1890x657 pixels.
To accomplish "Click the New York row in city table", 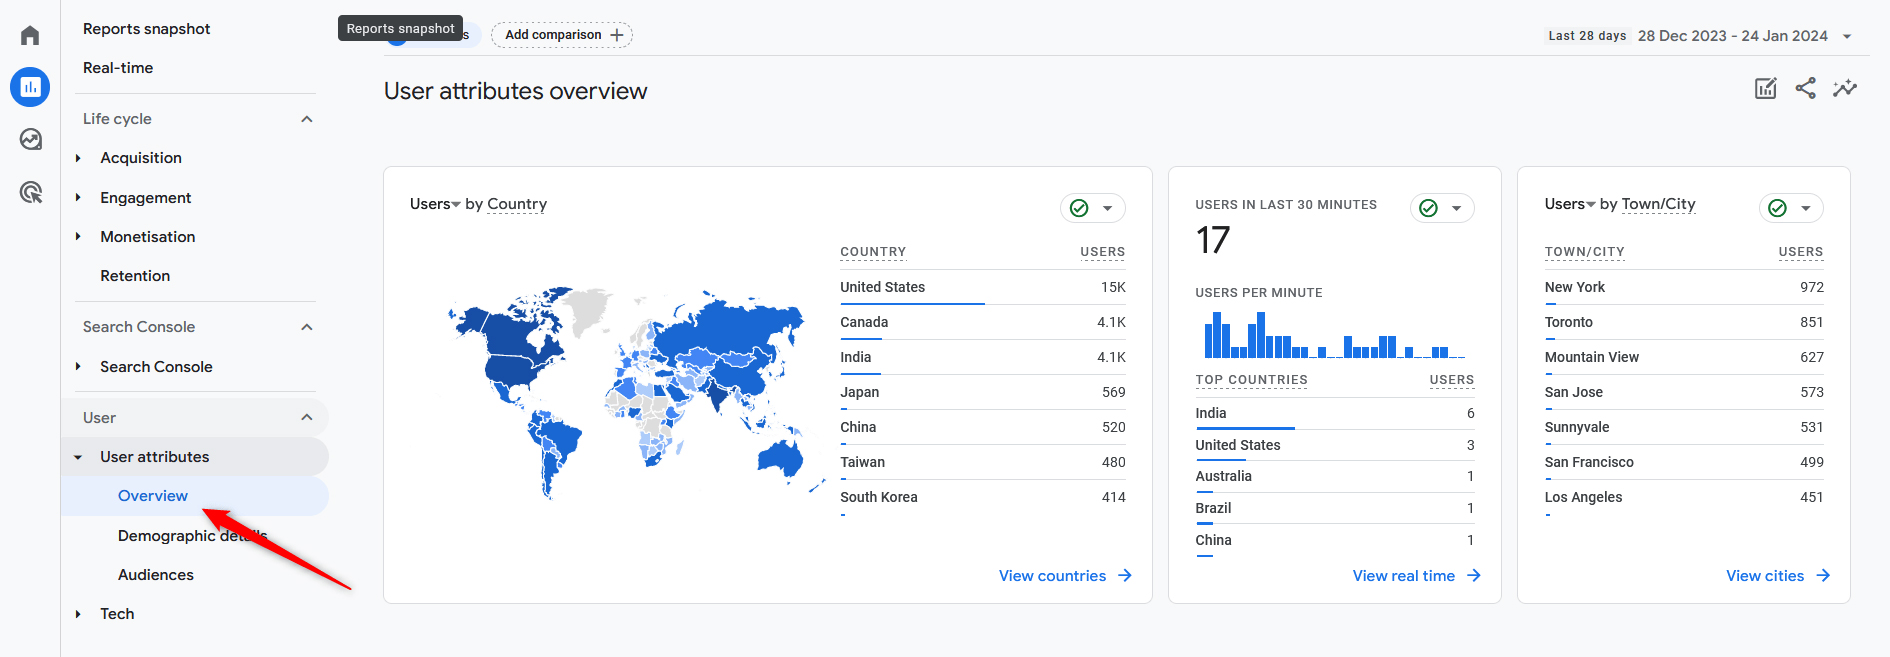I will pyautogui.click(x=1684, y=287).
